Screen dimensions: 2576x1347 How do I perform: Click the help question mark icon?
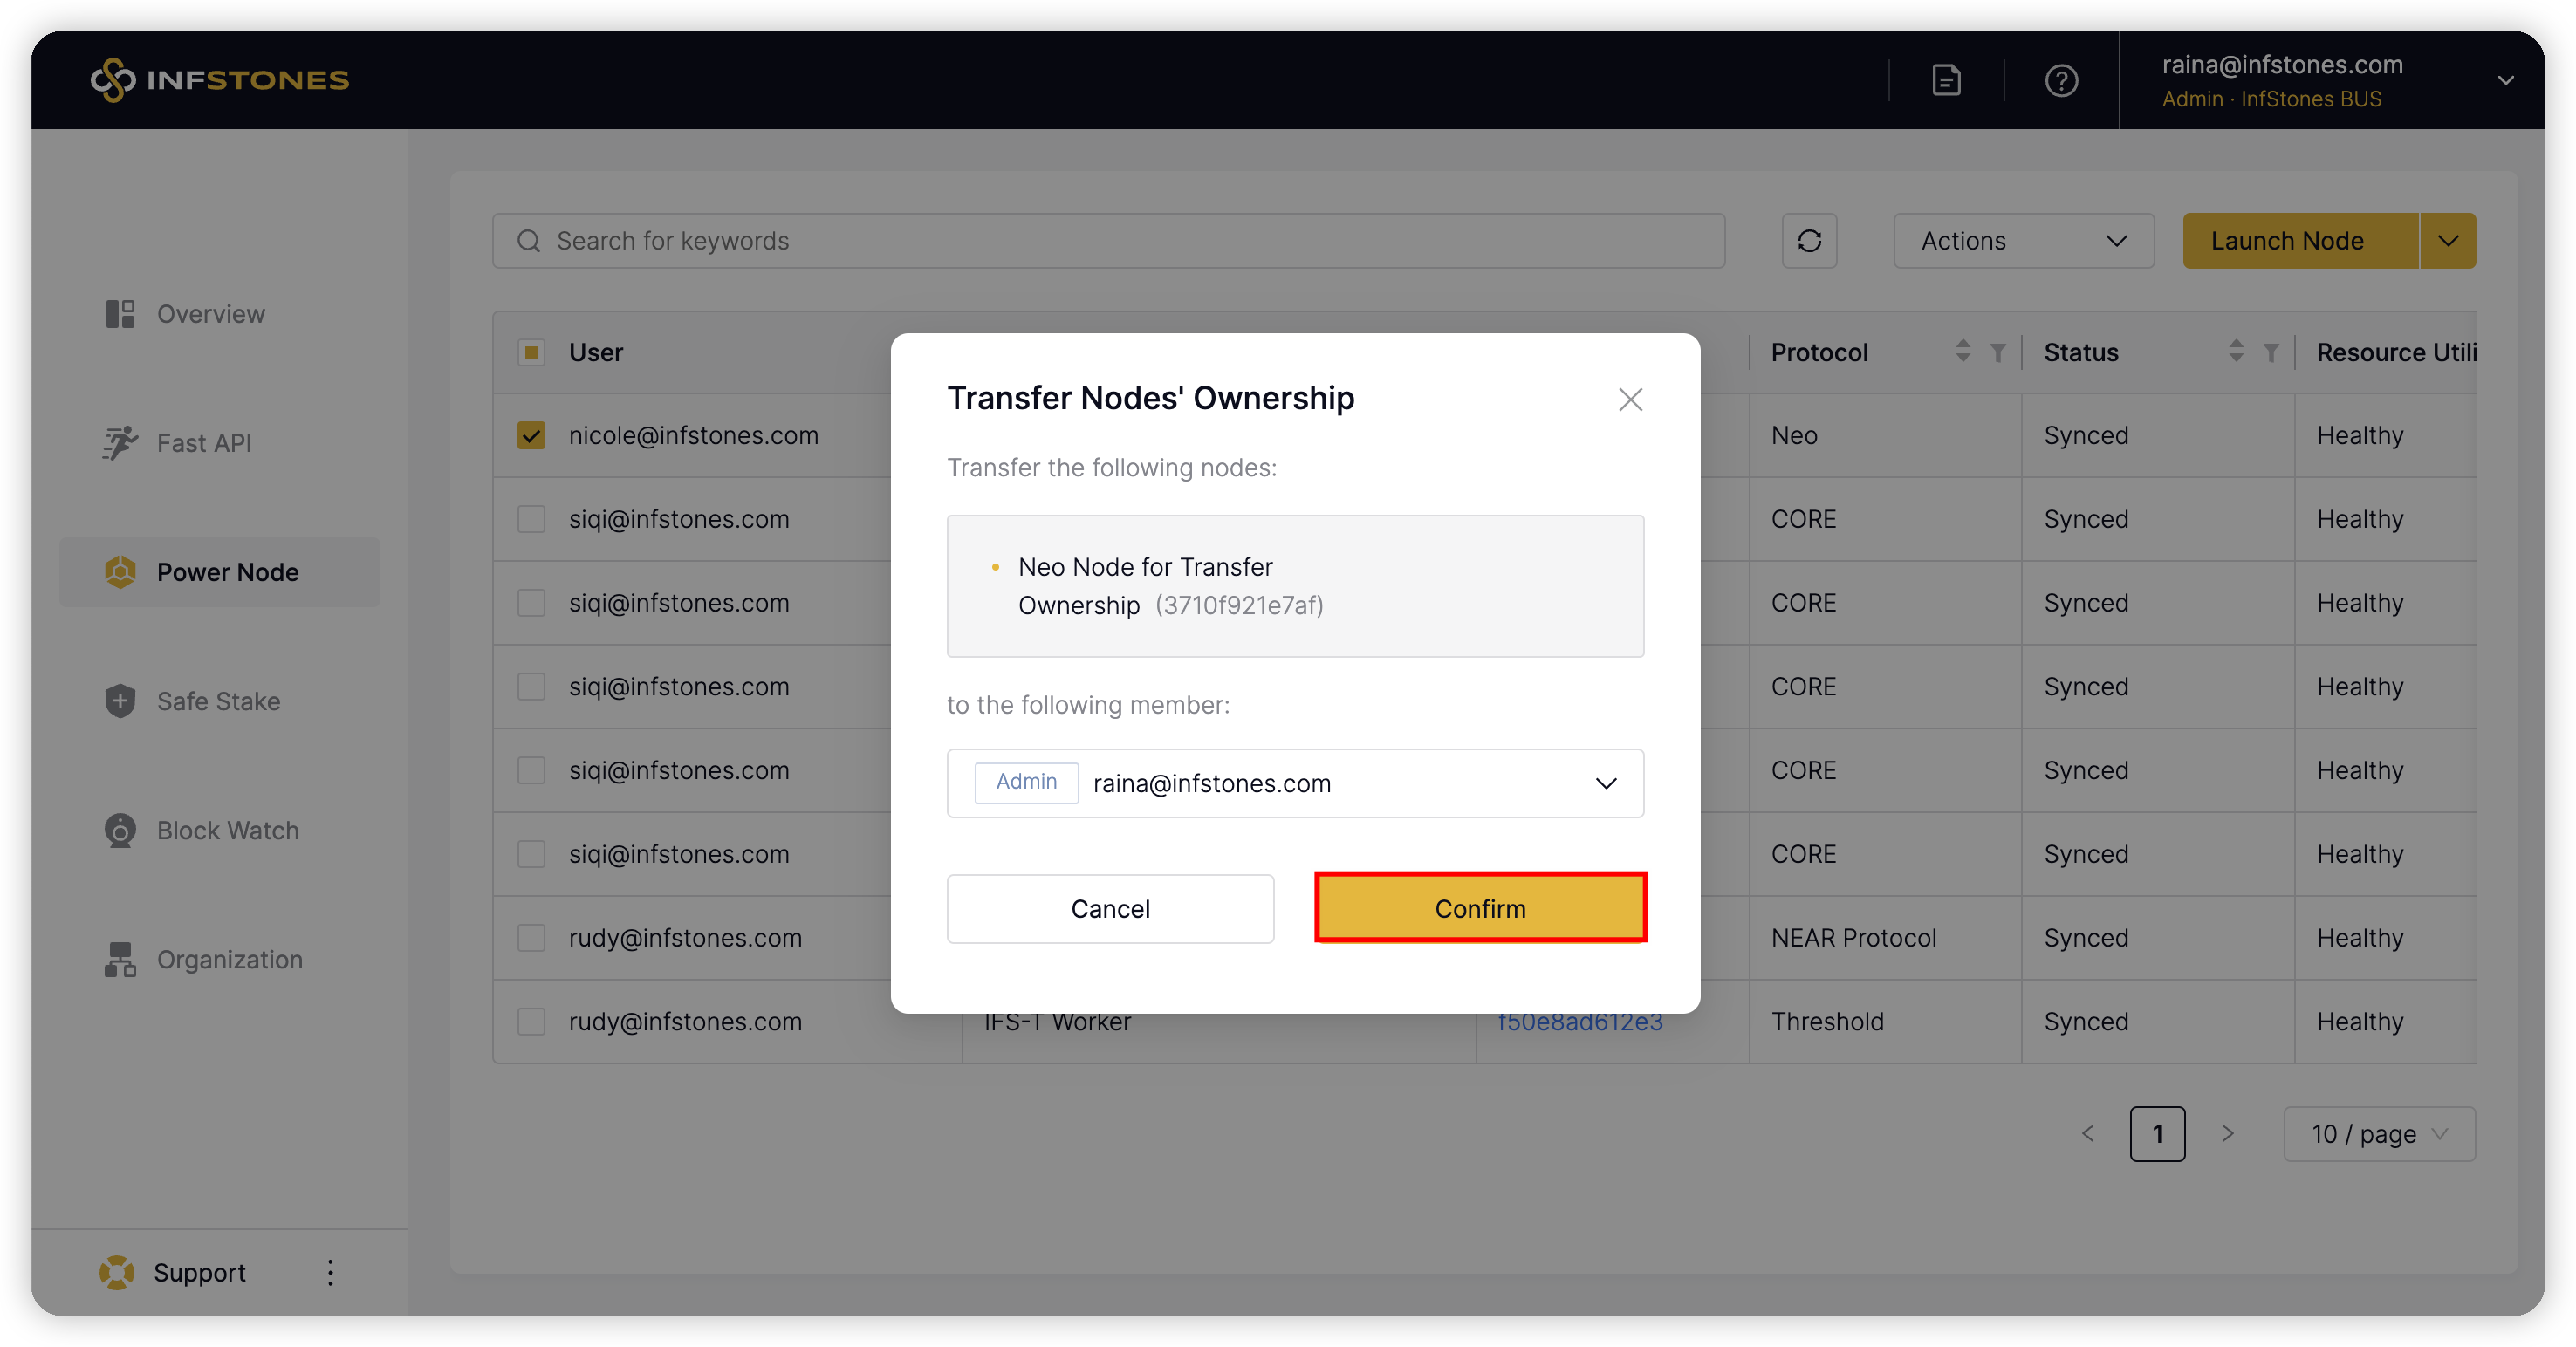pos(2061,80)
